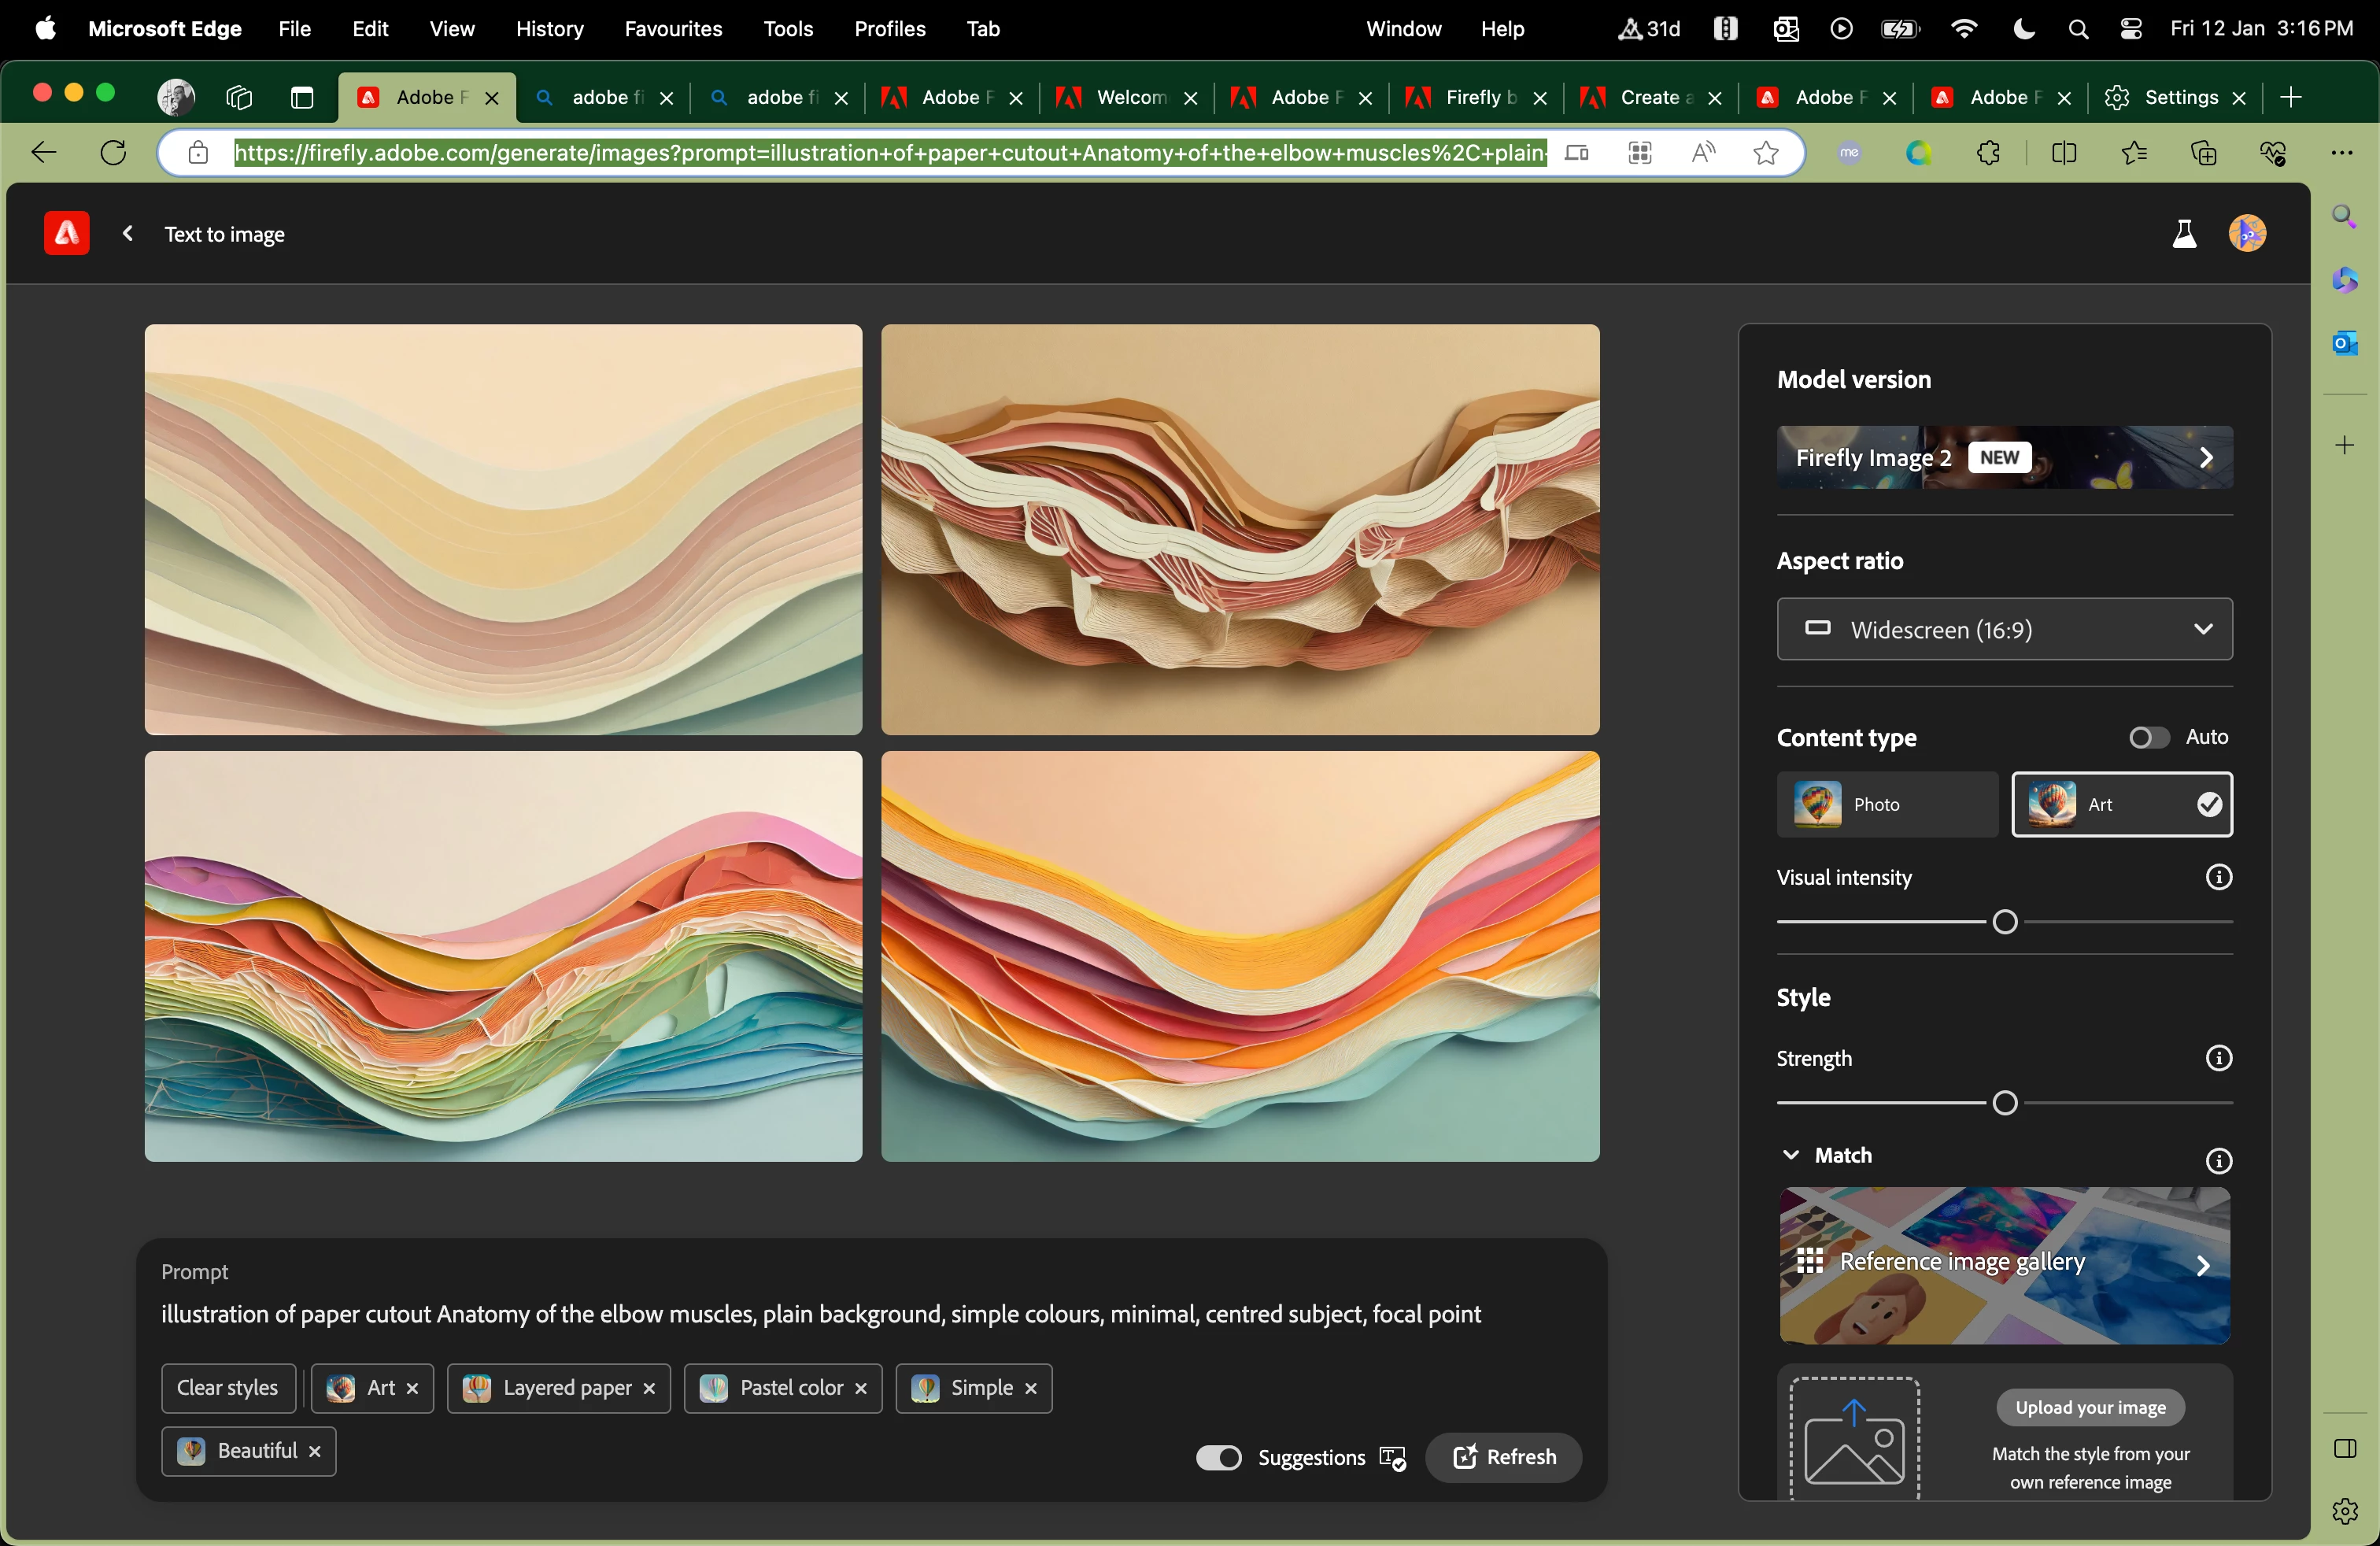Click the Style Strength info icon
This screenshot has width=2380, height=1546.
point(2218,1058)
